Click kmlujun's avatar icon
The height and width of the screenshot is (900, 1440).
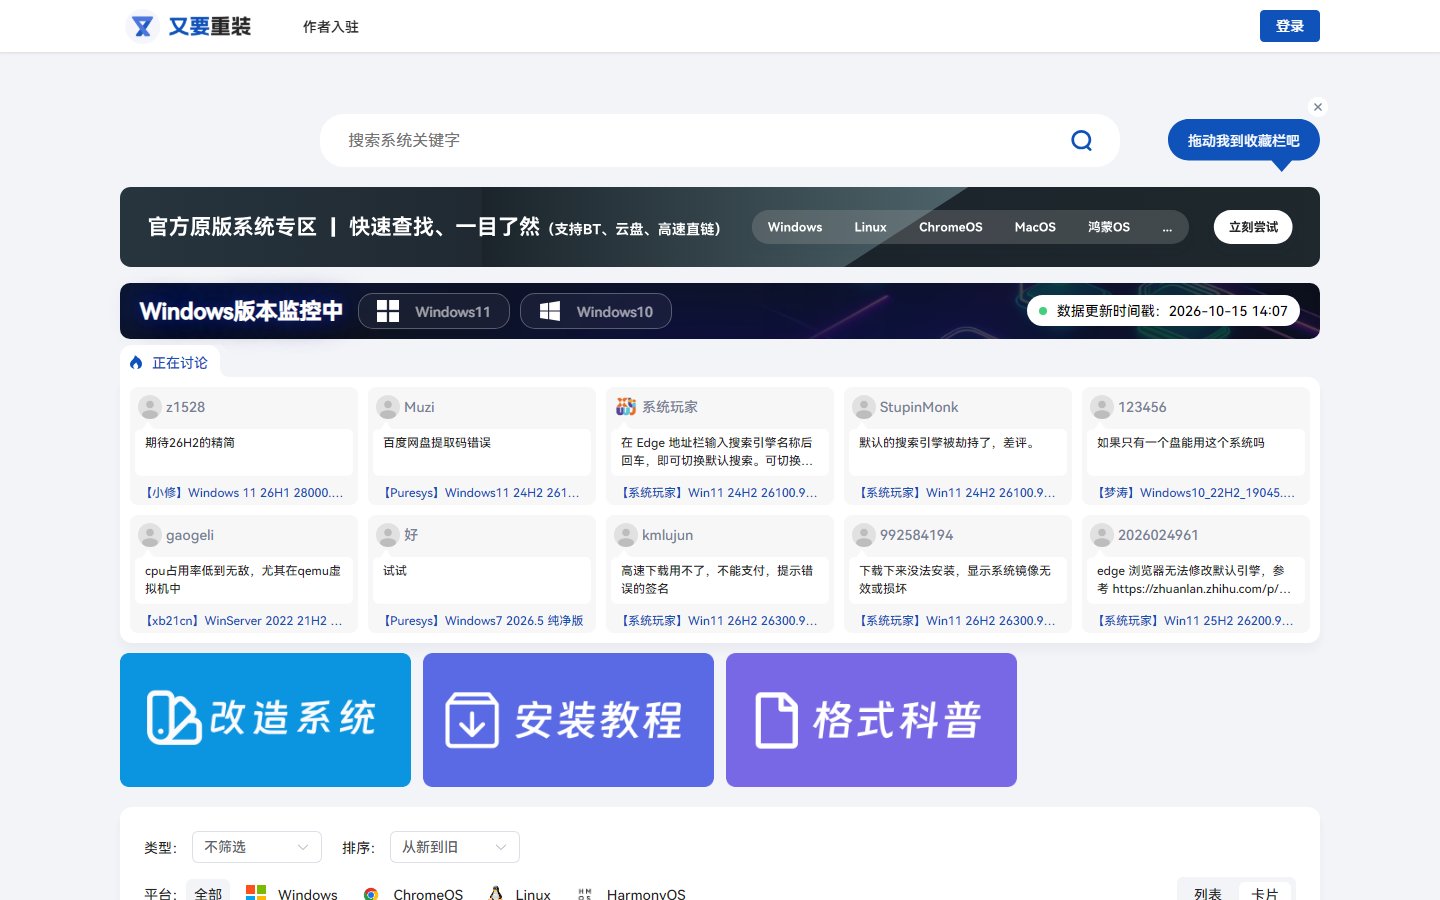pos(626,535)
